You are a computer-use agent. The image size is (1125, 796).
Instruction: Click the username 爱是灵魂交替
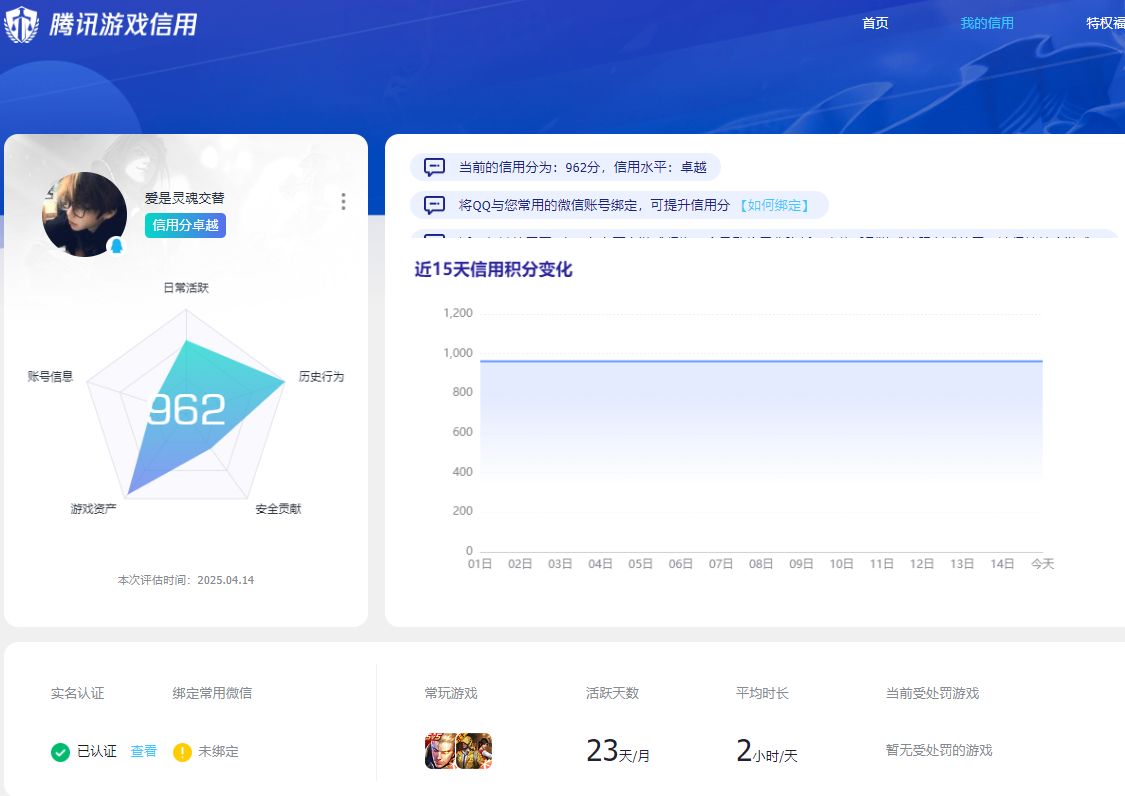[x=184, y=198]
